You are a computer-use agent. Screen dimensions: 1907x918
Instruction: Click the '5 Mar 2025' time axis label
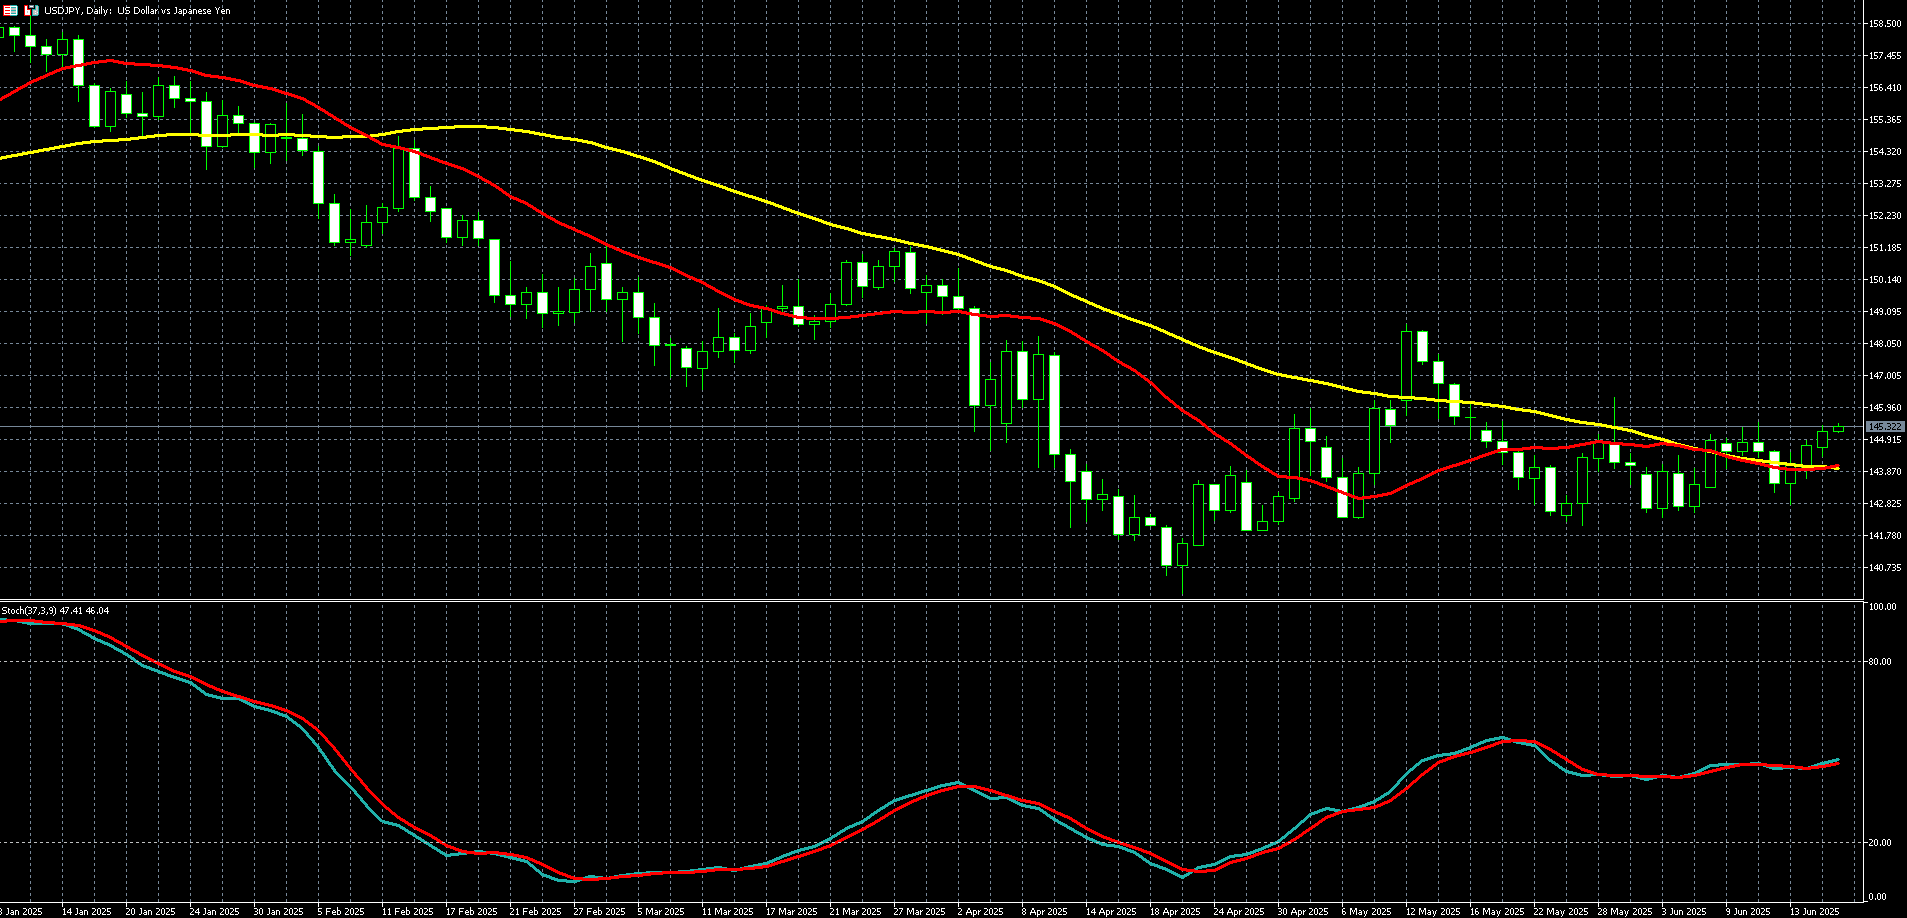[x=661, y=912]
